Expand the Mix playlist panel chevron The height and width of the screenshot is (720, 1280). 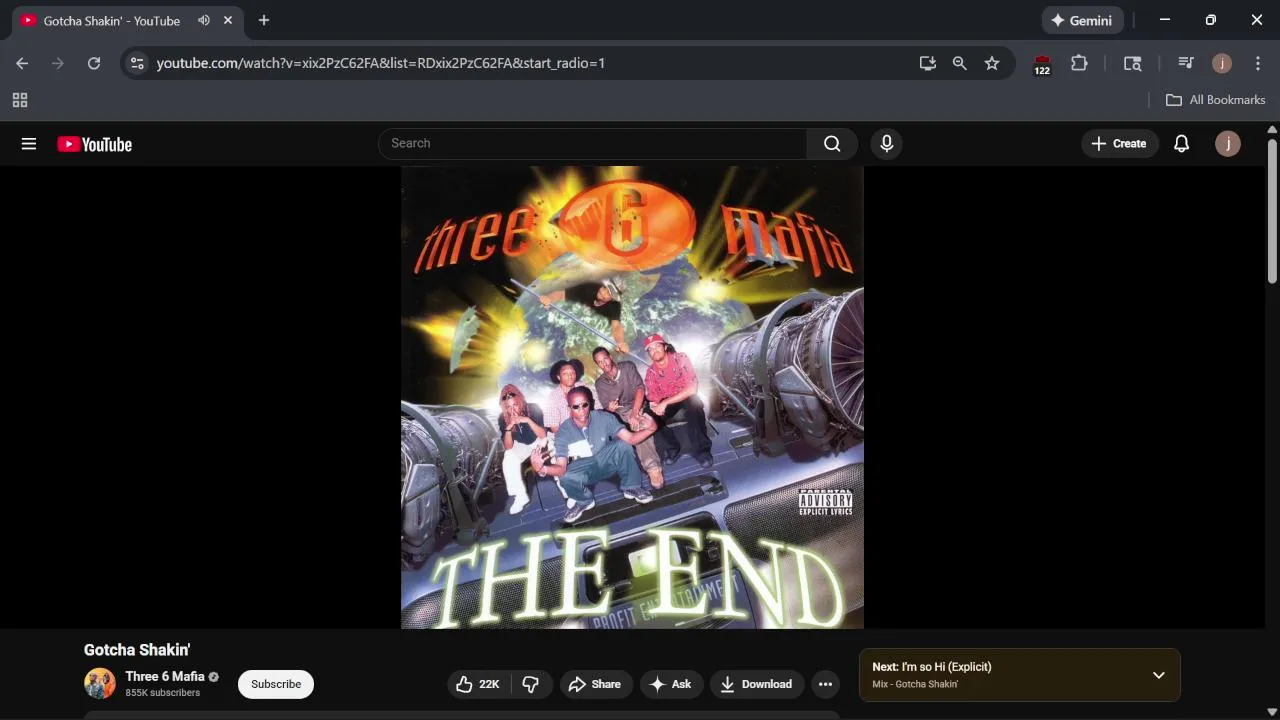(1158, 675)
